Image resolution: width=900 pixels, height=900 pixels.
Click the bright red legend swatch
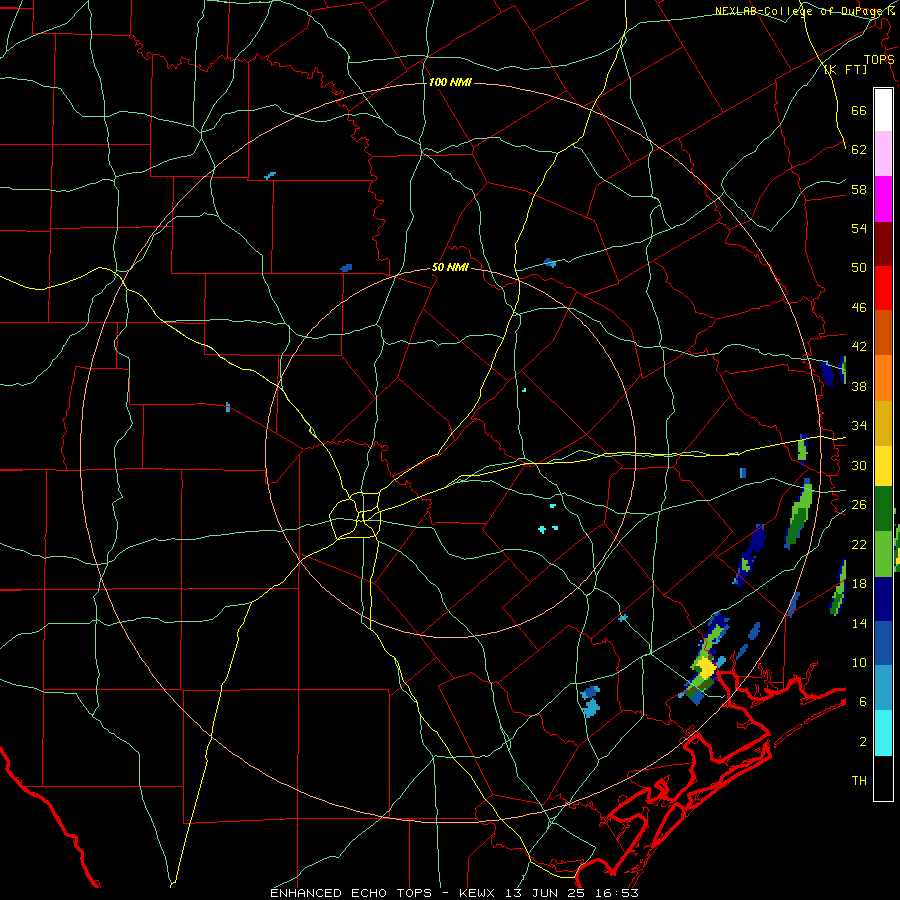click(883, 288)
